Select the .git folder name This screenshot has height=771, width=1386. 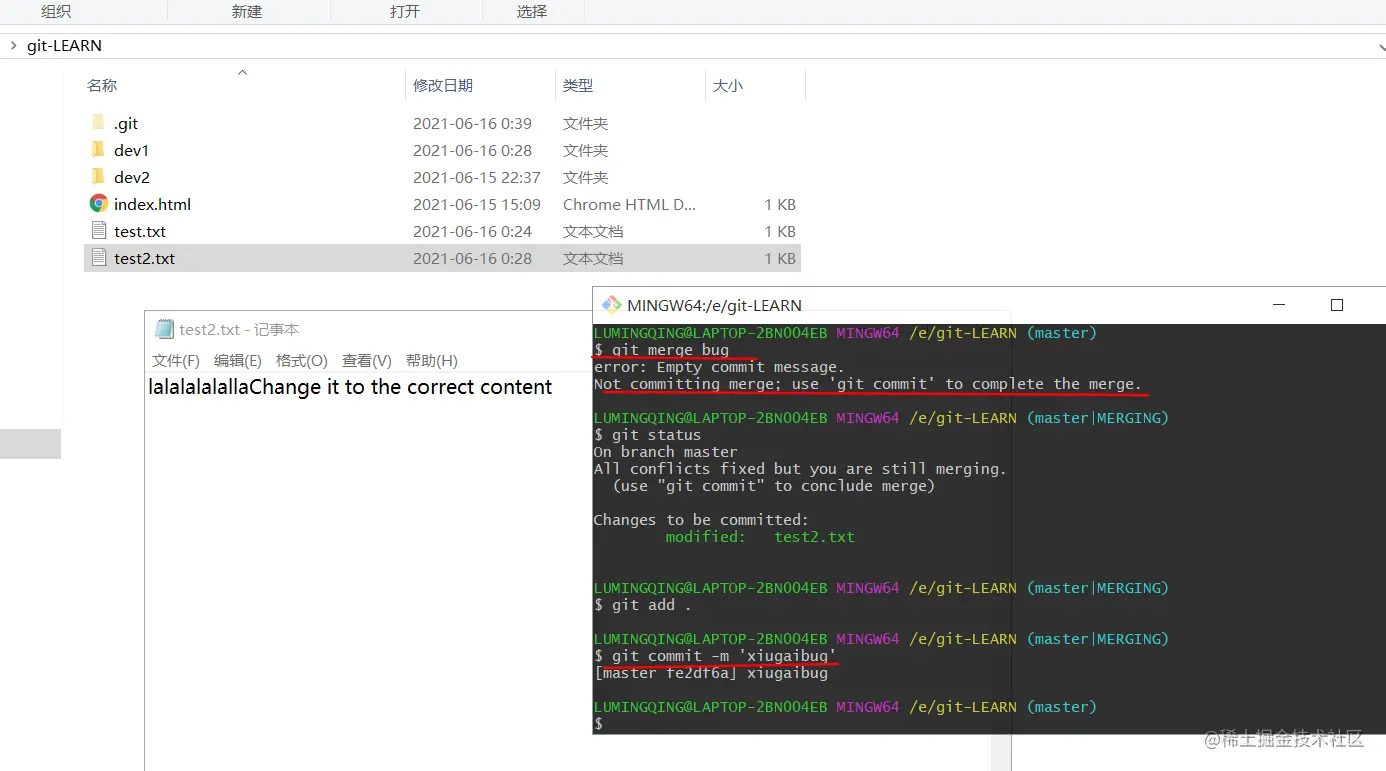pos(126,124)
